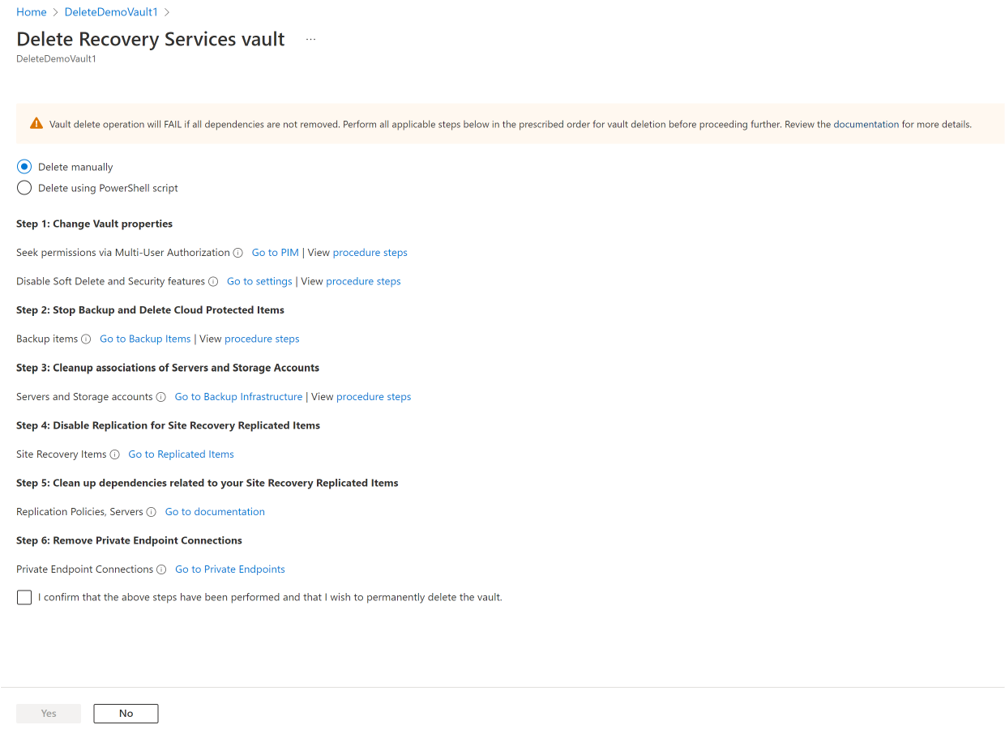Select the Delete manually option
The image size is (1005, 732).
tap(23, 167)
